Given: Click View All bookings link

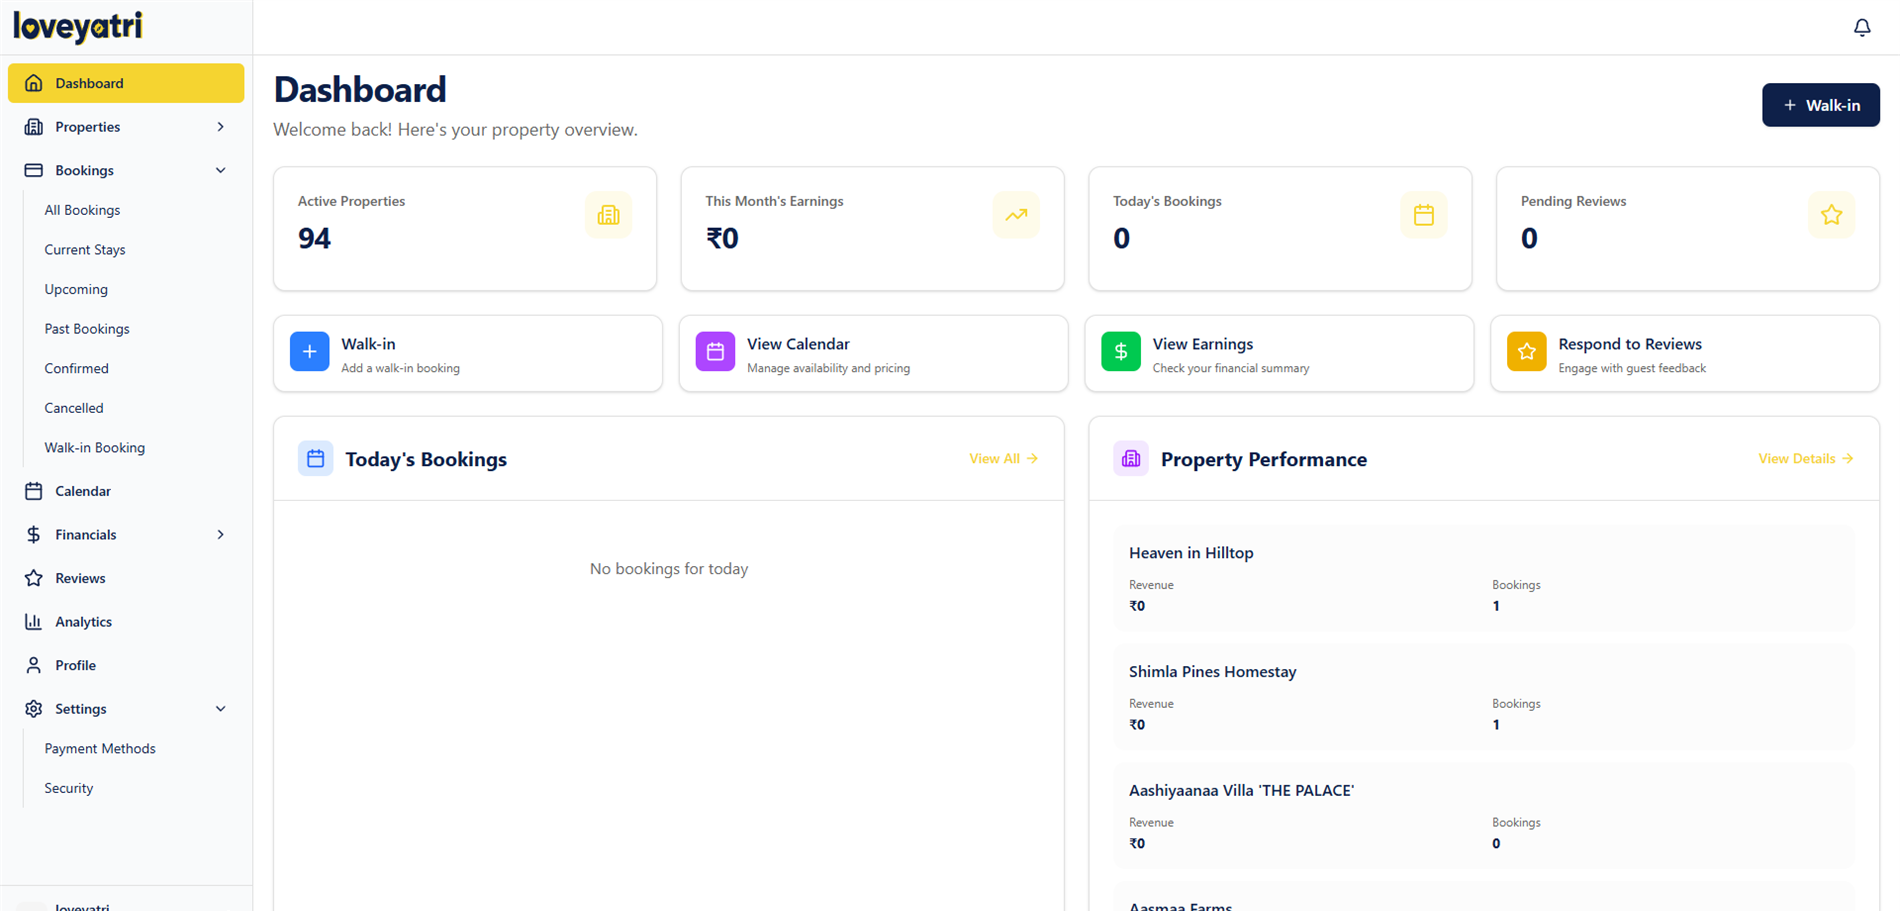Looking at the screenshot, I should (1003, 459).
